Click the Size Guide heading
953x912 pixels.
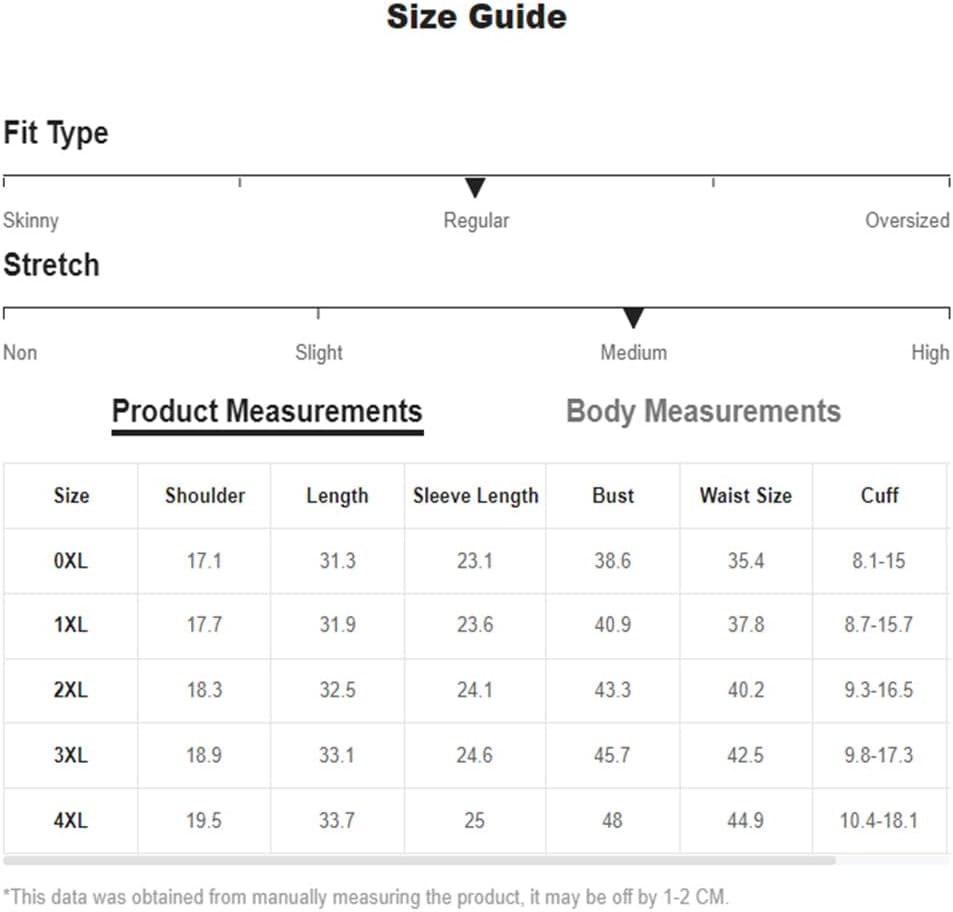[476, 16]
